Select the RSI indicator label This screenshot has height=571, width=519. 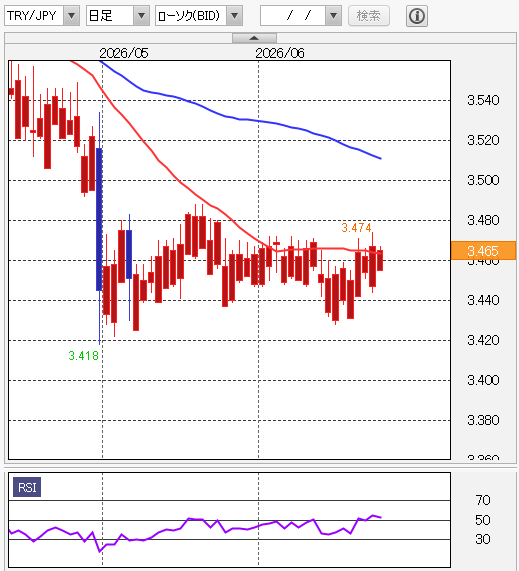(x=27, y=487)
